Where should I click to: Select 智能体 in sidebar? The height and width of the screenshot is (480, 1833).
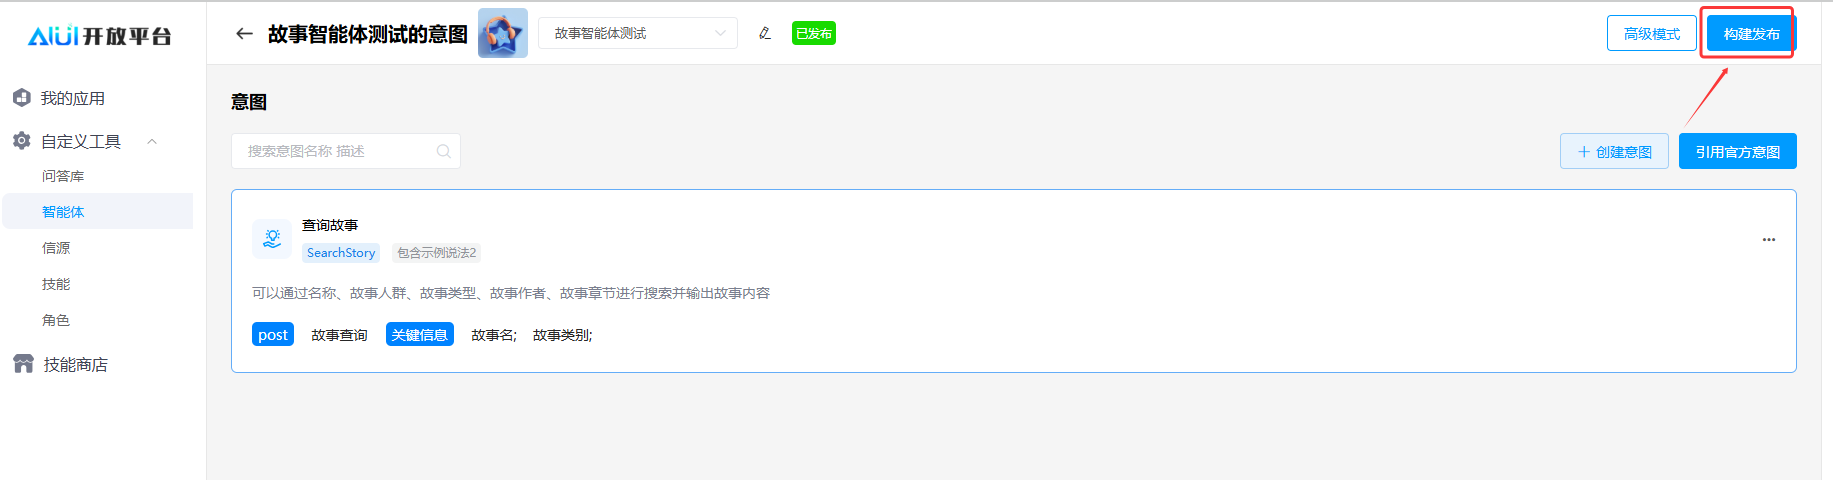(x=63, y=212)
